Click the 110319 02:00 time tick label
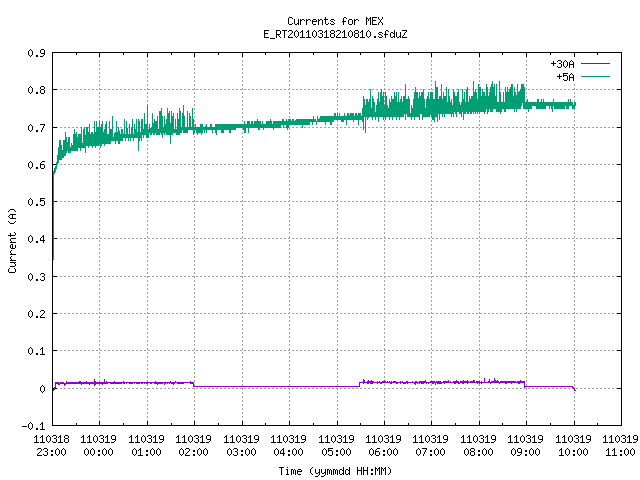Screen dimensions: 640x480 pos(193,446)
